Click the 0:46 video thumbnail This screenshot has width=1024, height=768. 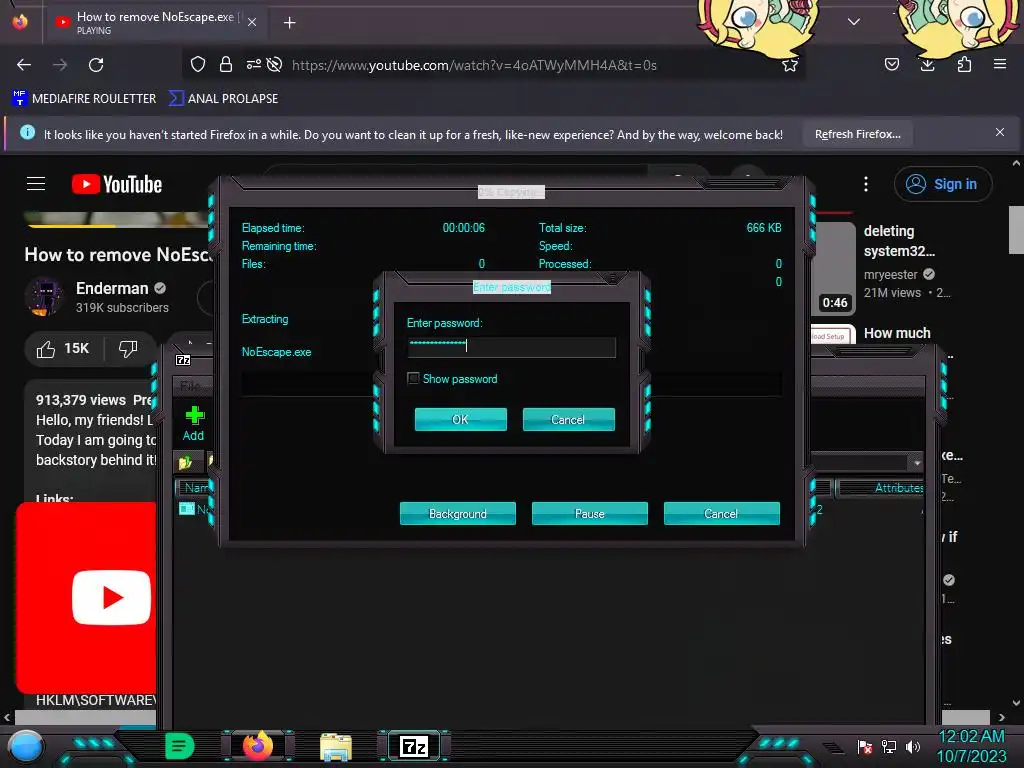(833, 268)
